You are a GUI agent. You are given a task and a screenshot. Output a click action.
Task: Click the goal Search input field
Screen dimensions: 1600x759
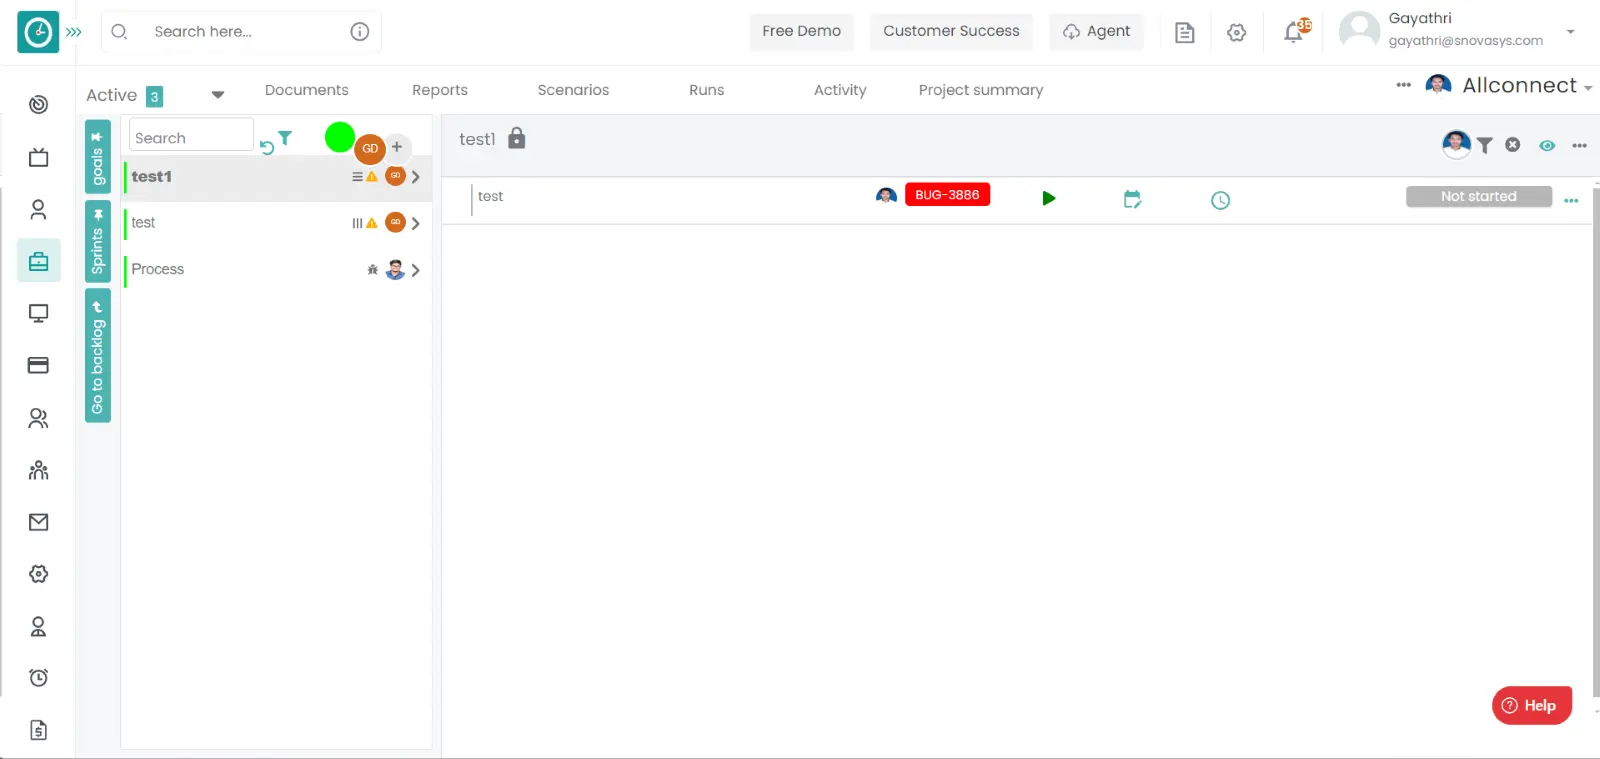pyautogui.click(x=190, y=138)
